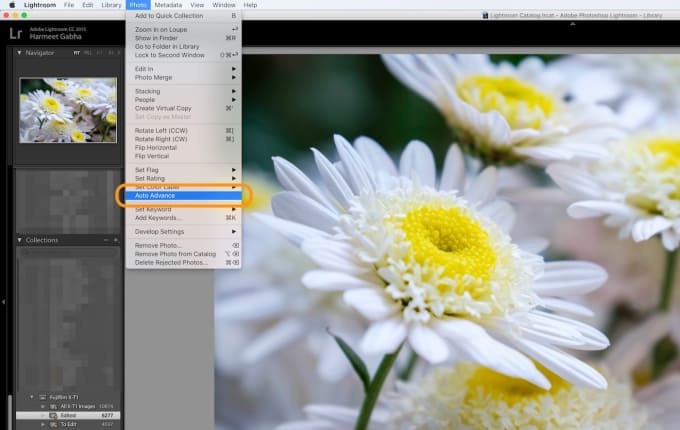Expand the All X-T1 Images arrow
The height and width of the screenshot is (430, 680).
coord(42,407)
